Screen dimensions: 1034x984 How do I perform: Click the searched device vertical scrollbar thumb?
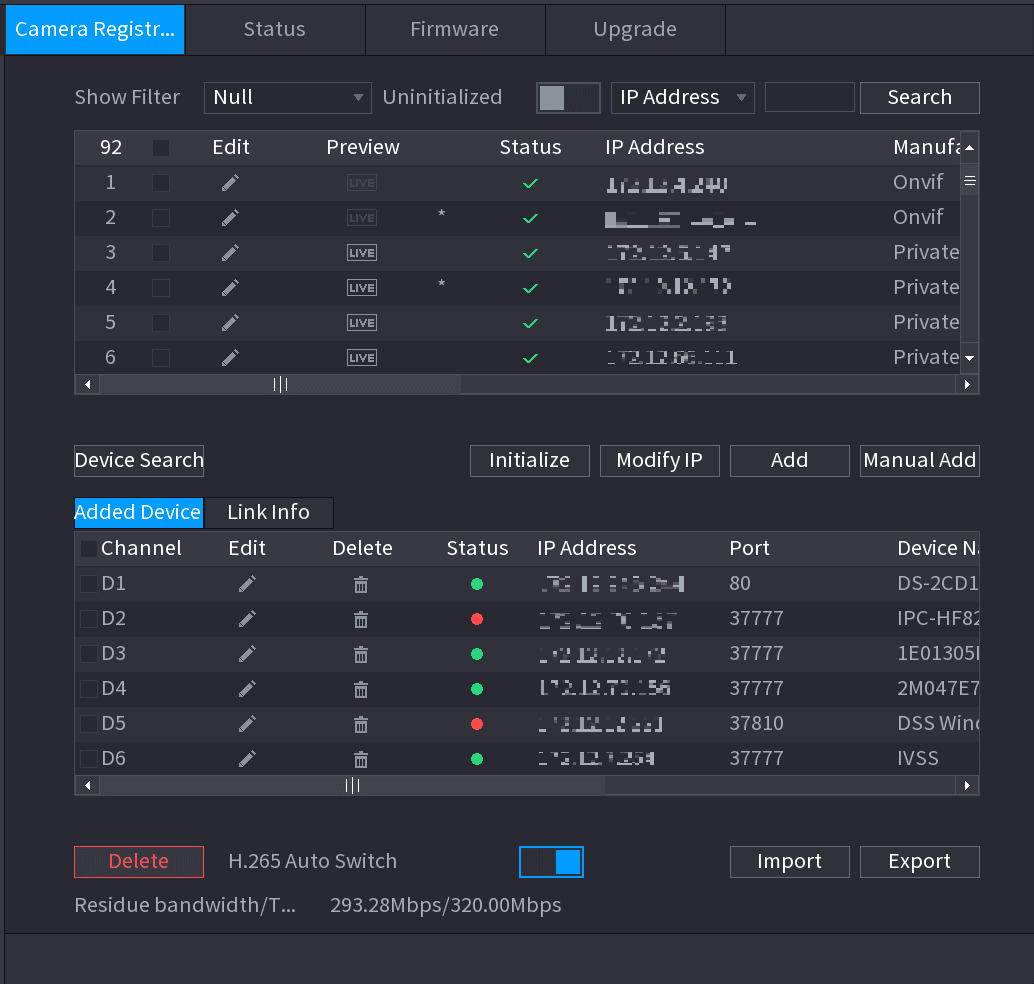[969, 181]
